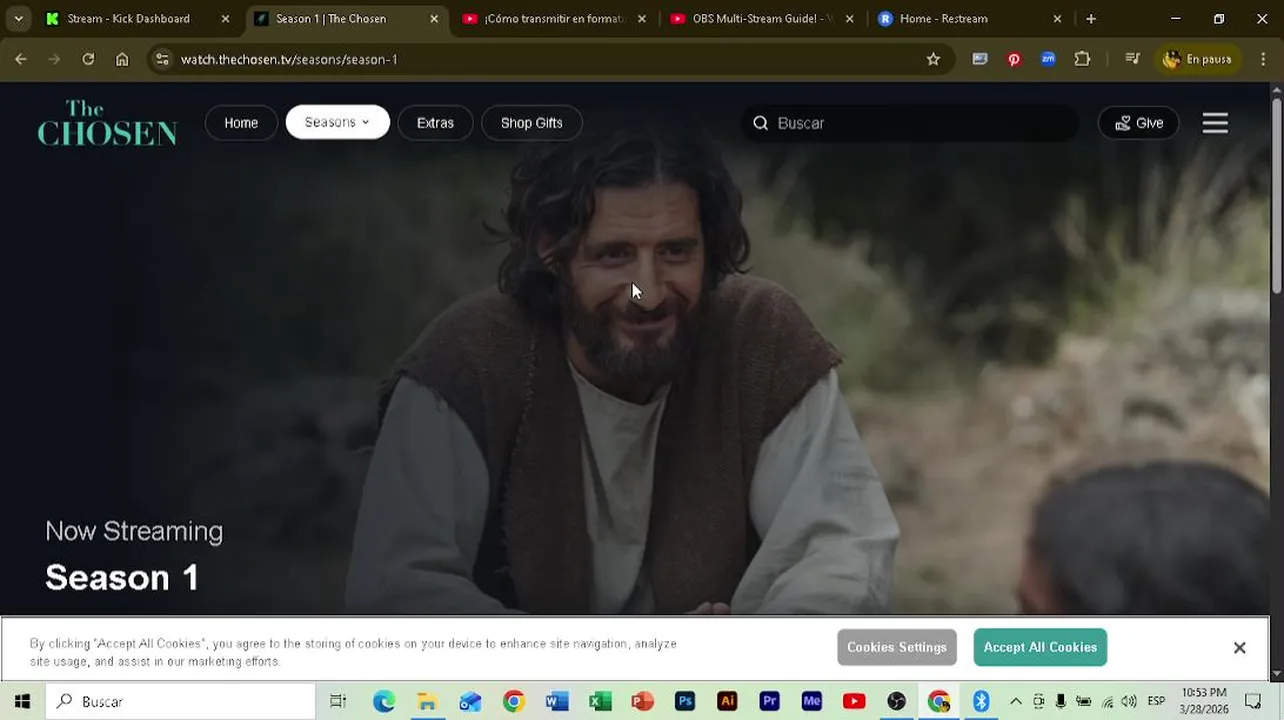Accept All Cookies
The width and height of the screenshot is (1284, 720).
tap(1040, 647)
